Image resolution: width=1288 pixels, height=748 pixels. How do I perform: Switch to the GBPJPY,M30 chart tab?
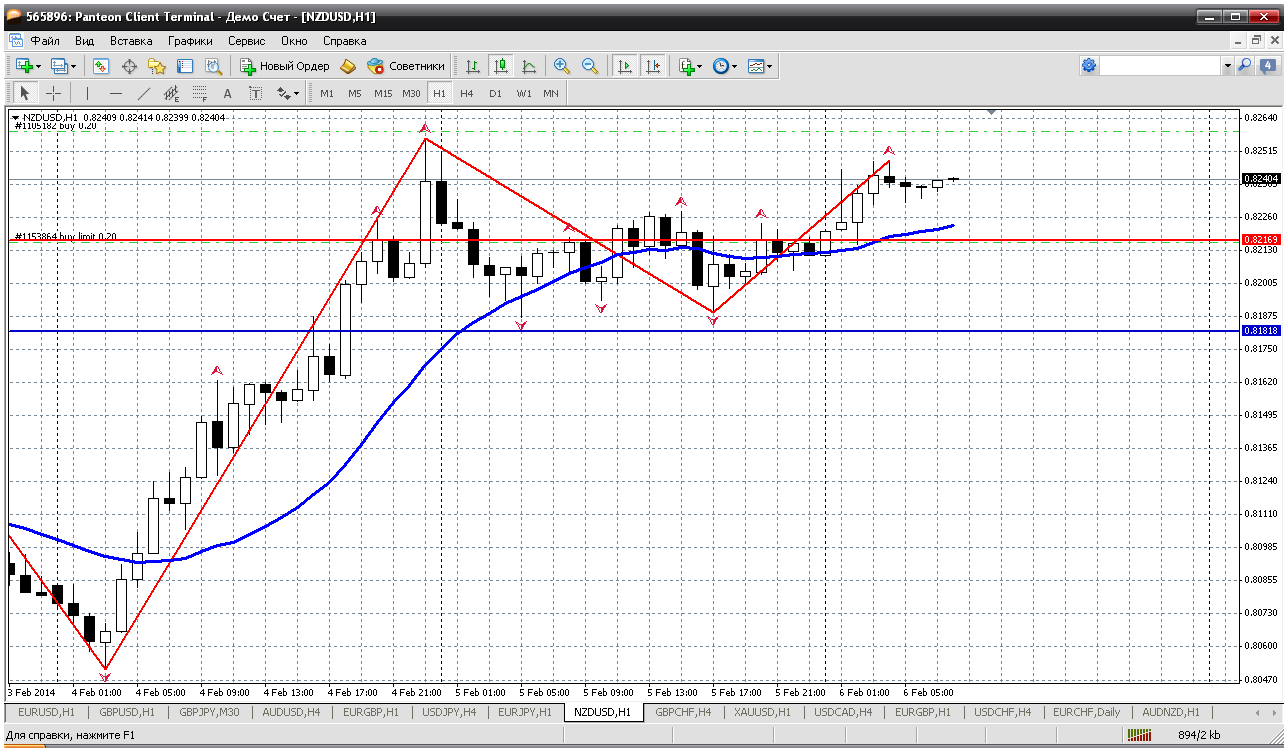coord(208,712)
